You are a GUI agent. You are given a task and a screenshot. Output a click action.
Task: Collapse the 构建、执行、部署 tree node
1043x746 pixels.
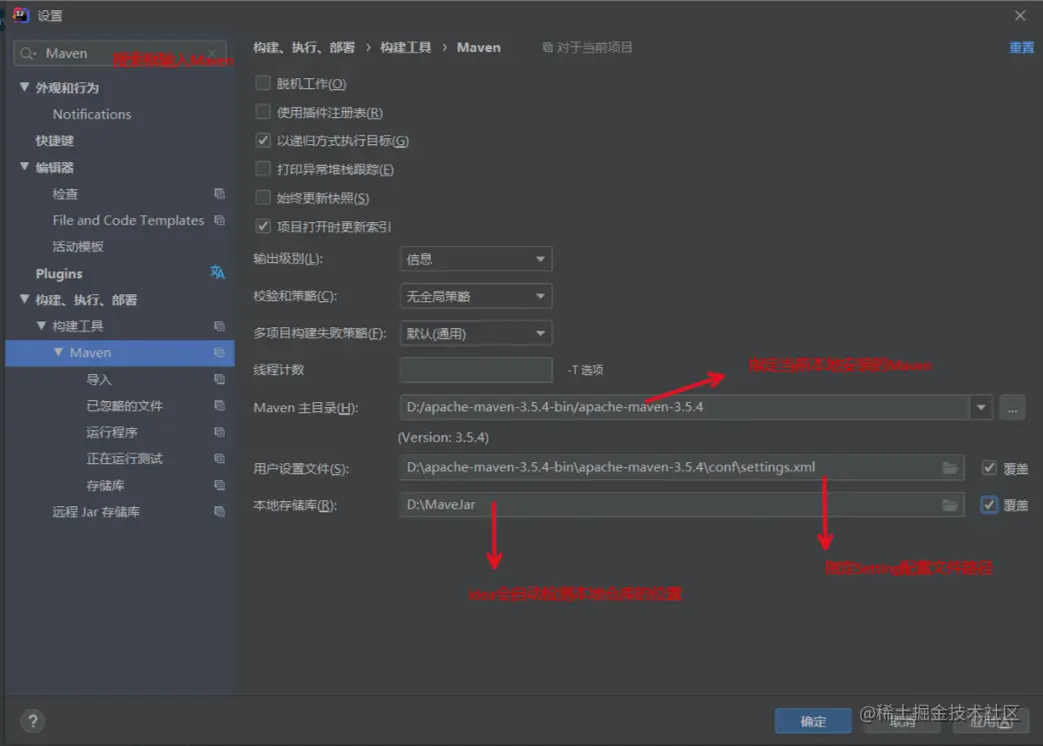point(25,299)
